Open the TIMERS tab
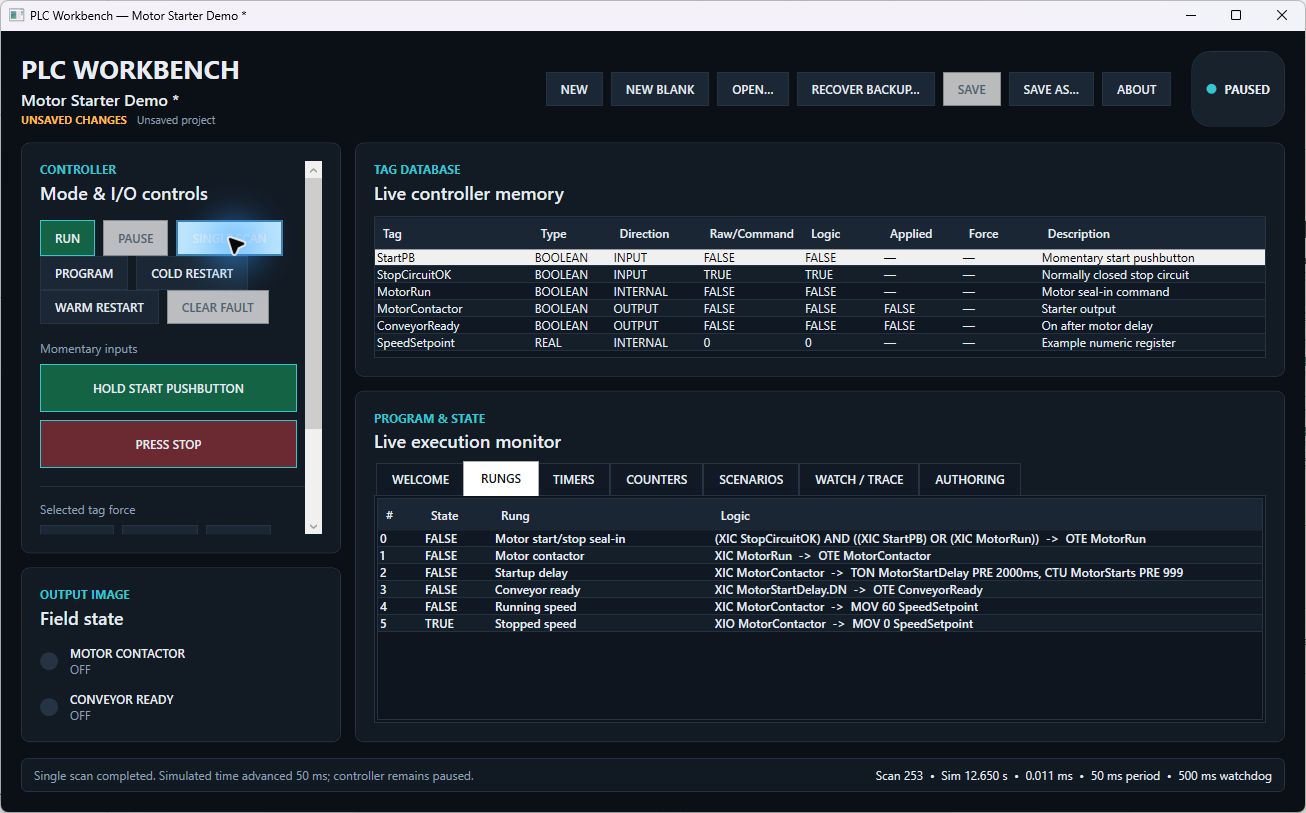This screenshot has width=1306, height=813. pos(574,479)
